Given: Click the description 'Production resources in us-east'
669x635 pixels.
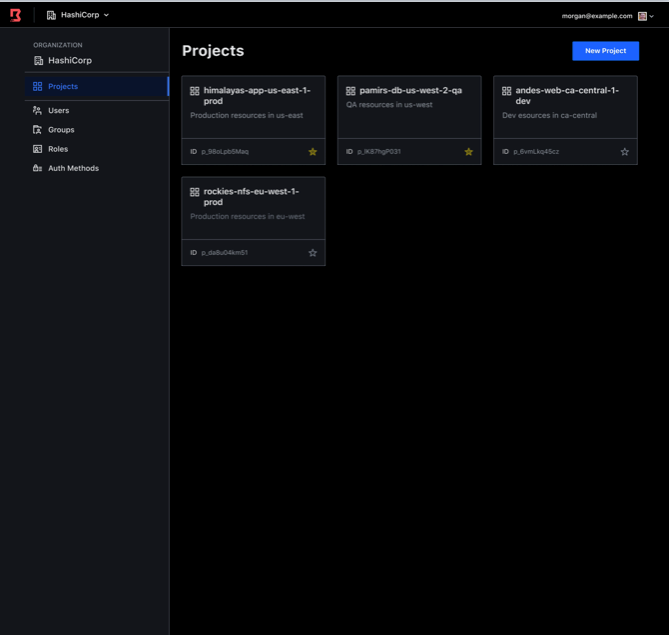Looking at the screenshot, I should [247, 115].
